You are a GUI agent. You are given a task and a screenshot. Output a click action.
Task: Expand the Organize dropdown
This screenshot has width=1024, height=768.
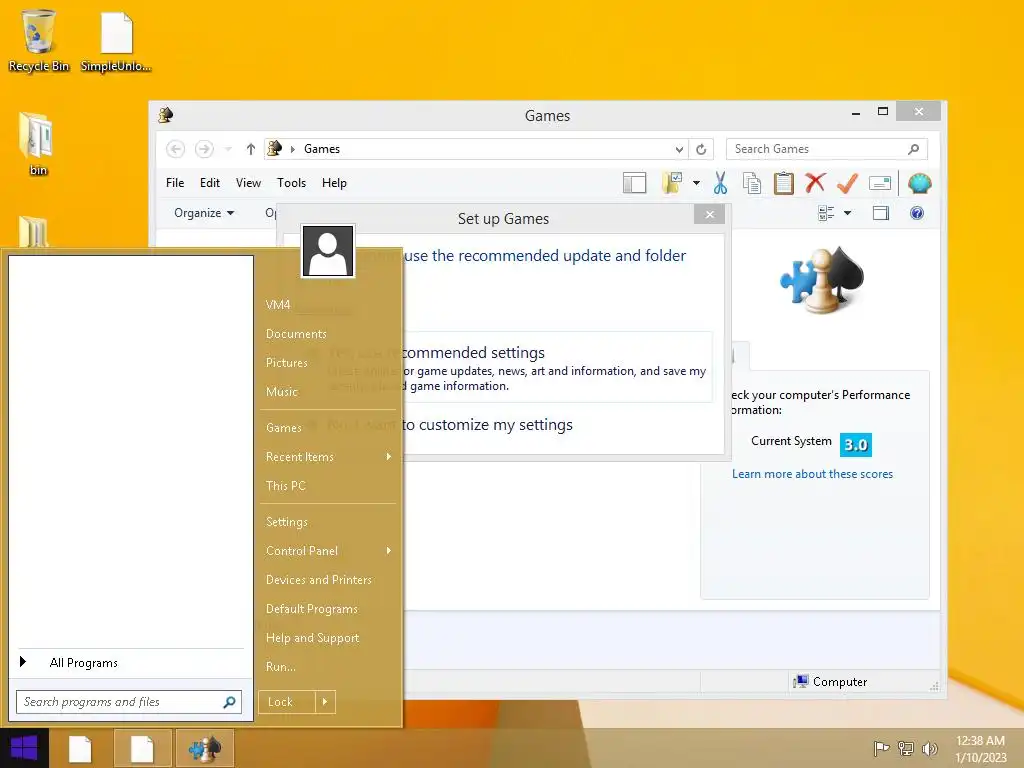point(204,213)
